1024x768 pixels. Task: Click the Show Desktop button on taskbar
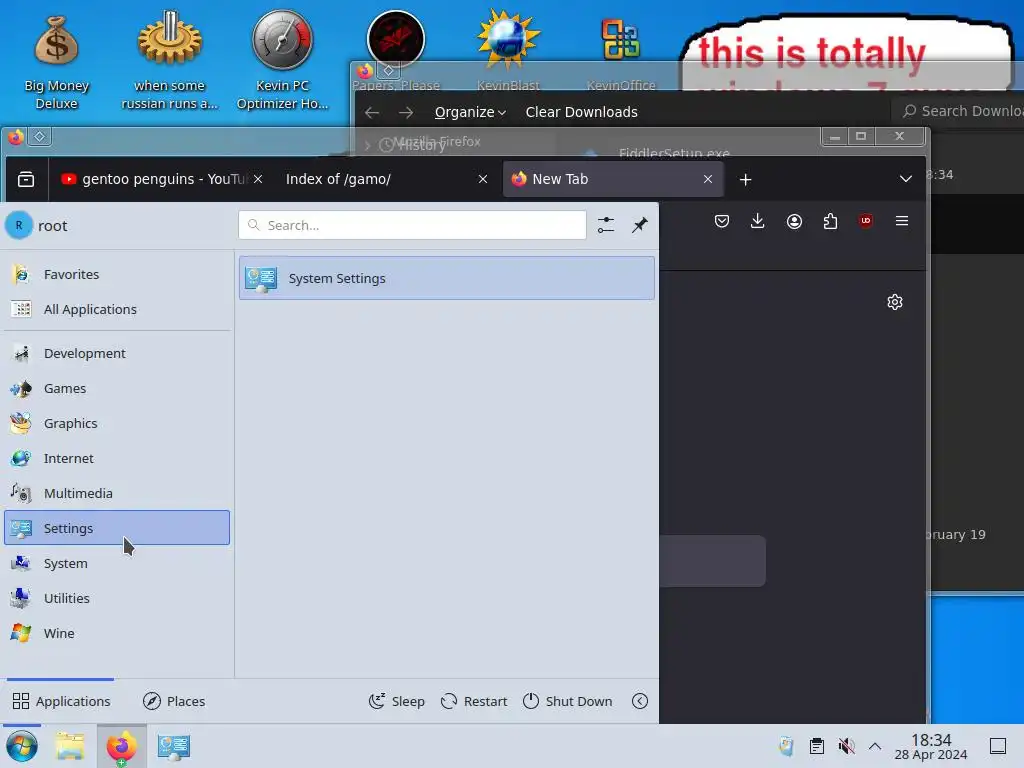[998, 746]
